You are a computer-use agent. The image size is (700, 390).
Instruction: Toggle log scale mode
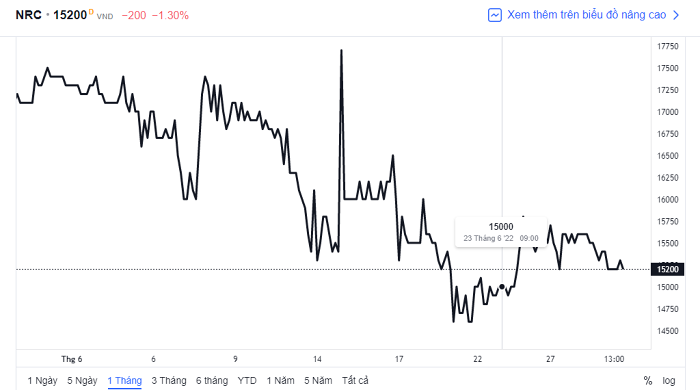[668, 381]
